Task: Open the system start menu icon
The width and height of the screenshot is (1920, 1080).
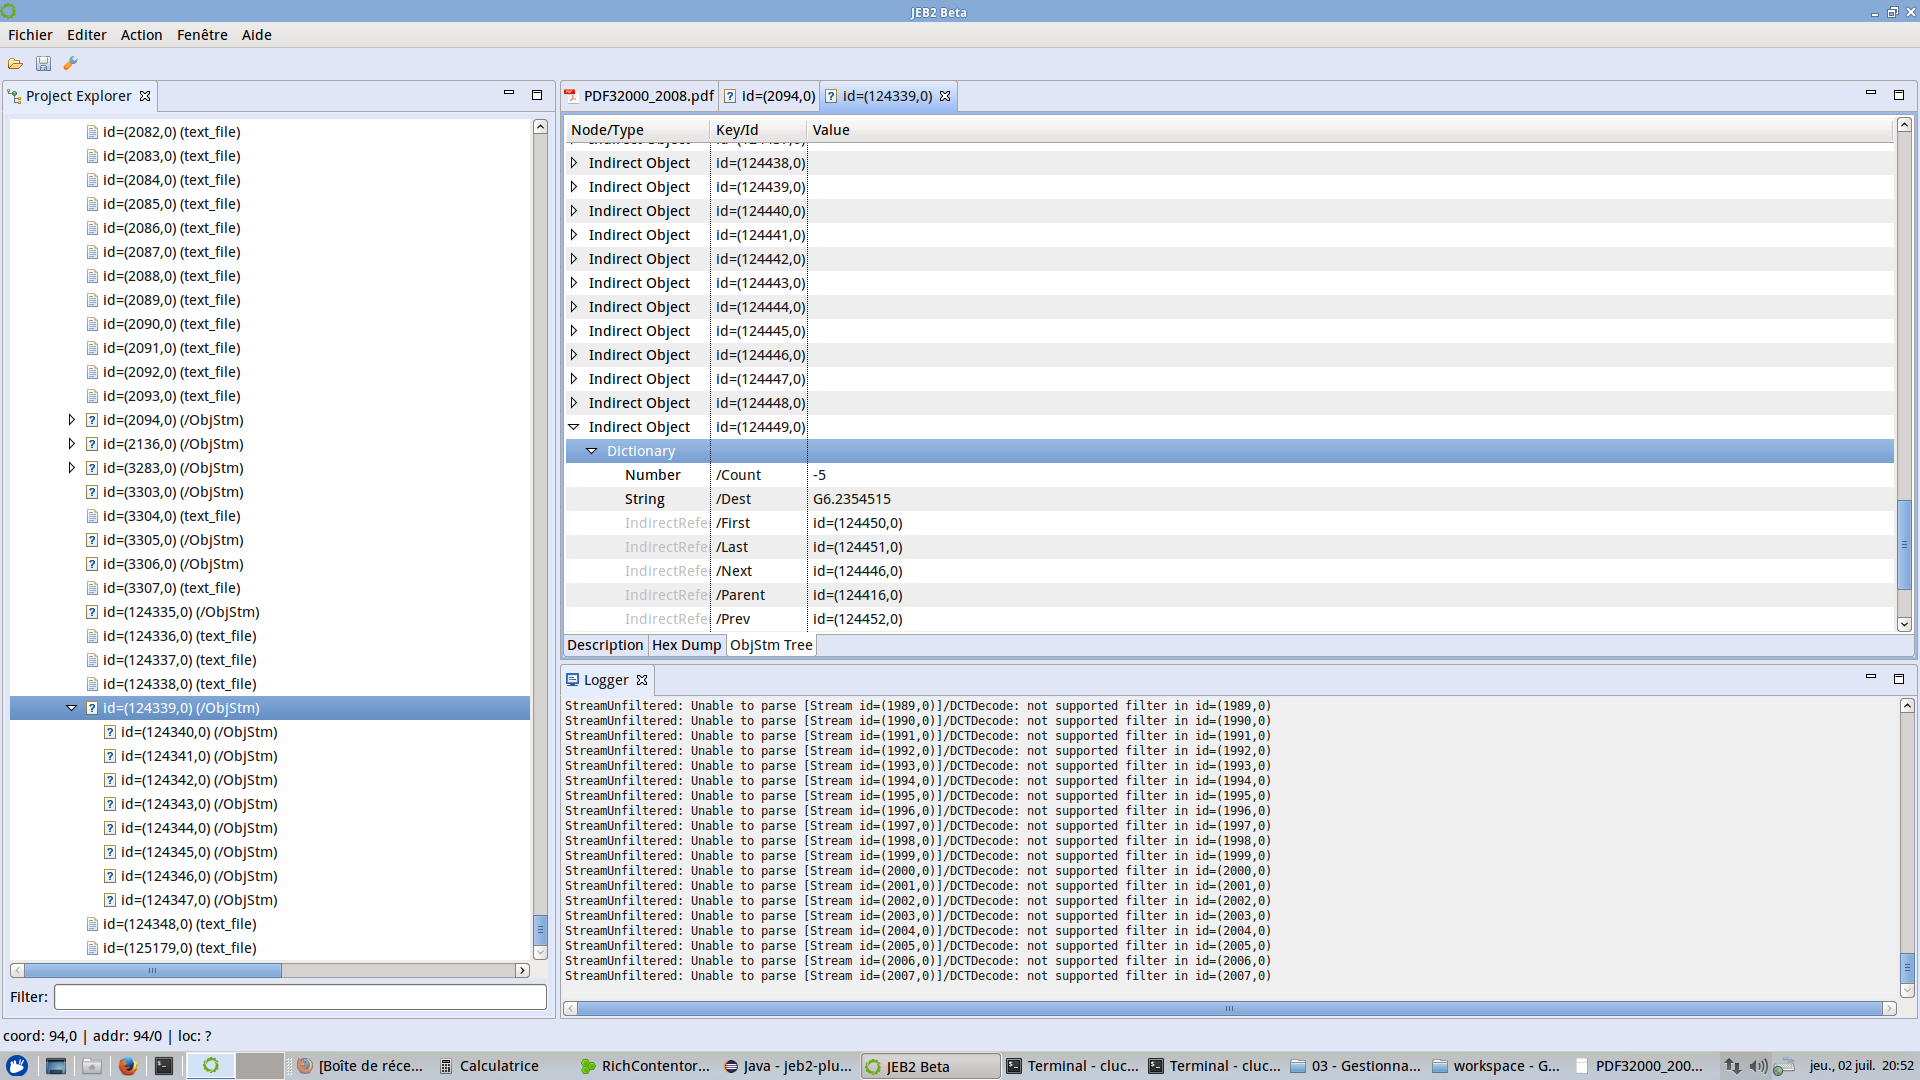Action: (17, 1066)
